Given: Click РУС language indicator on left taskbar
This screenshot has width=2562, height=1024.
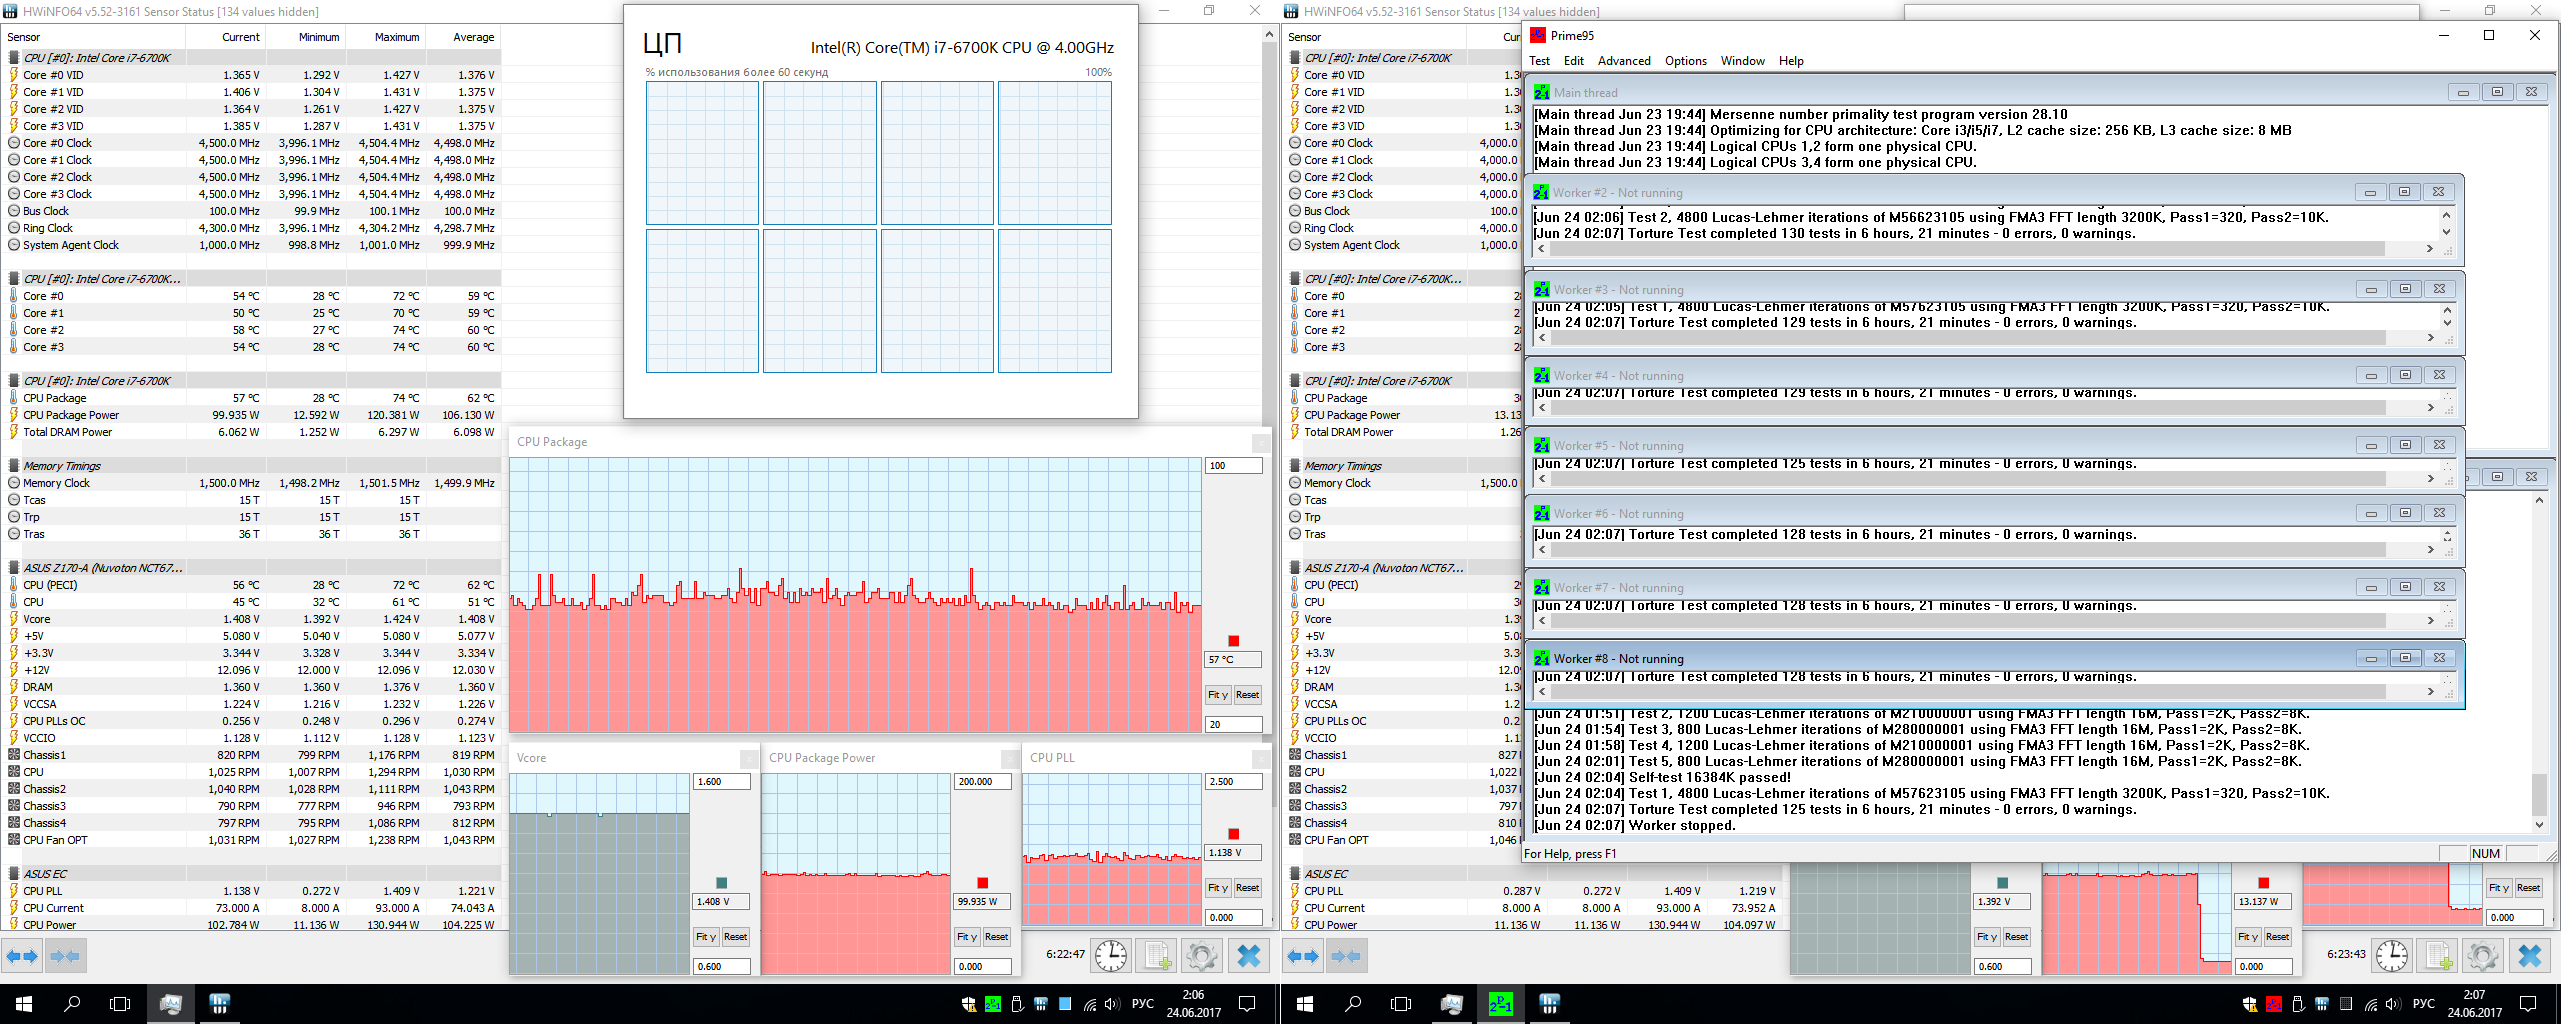Looking at the screenshot, I should pos(1143,1004).
